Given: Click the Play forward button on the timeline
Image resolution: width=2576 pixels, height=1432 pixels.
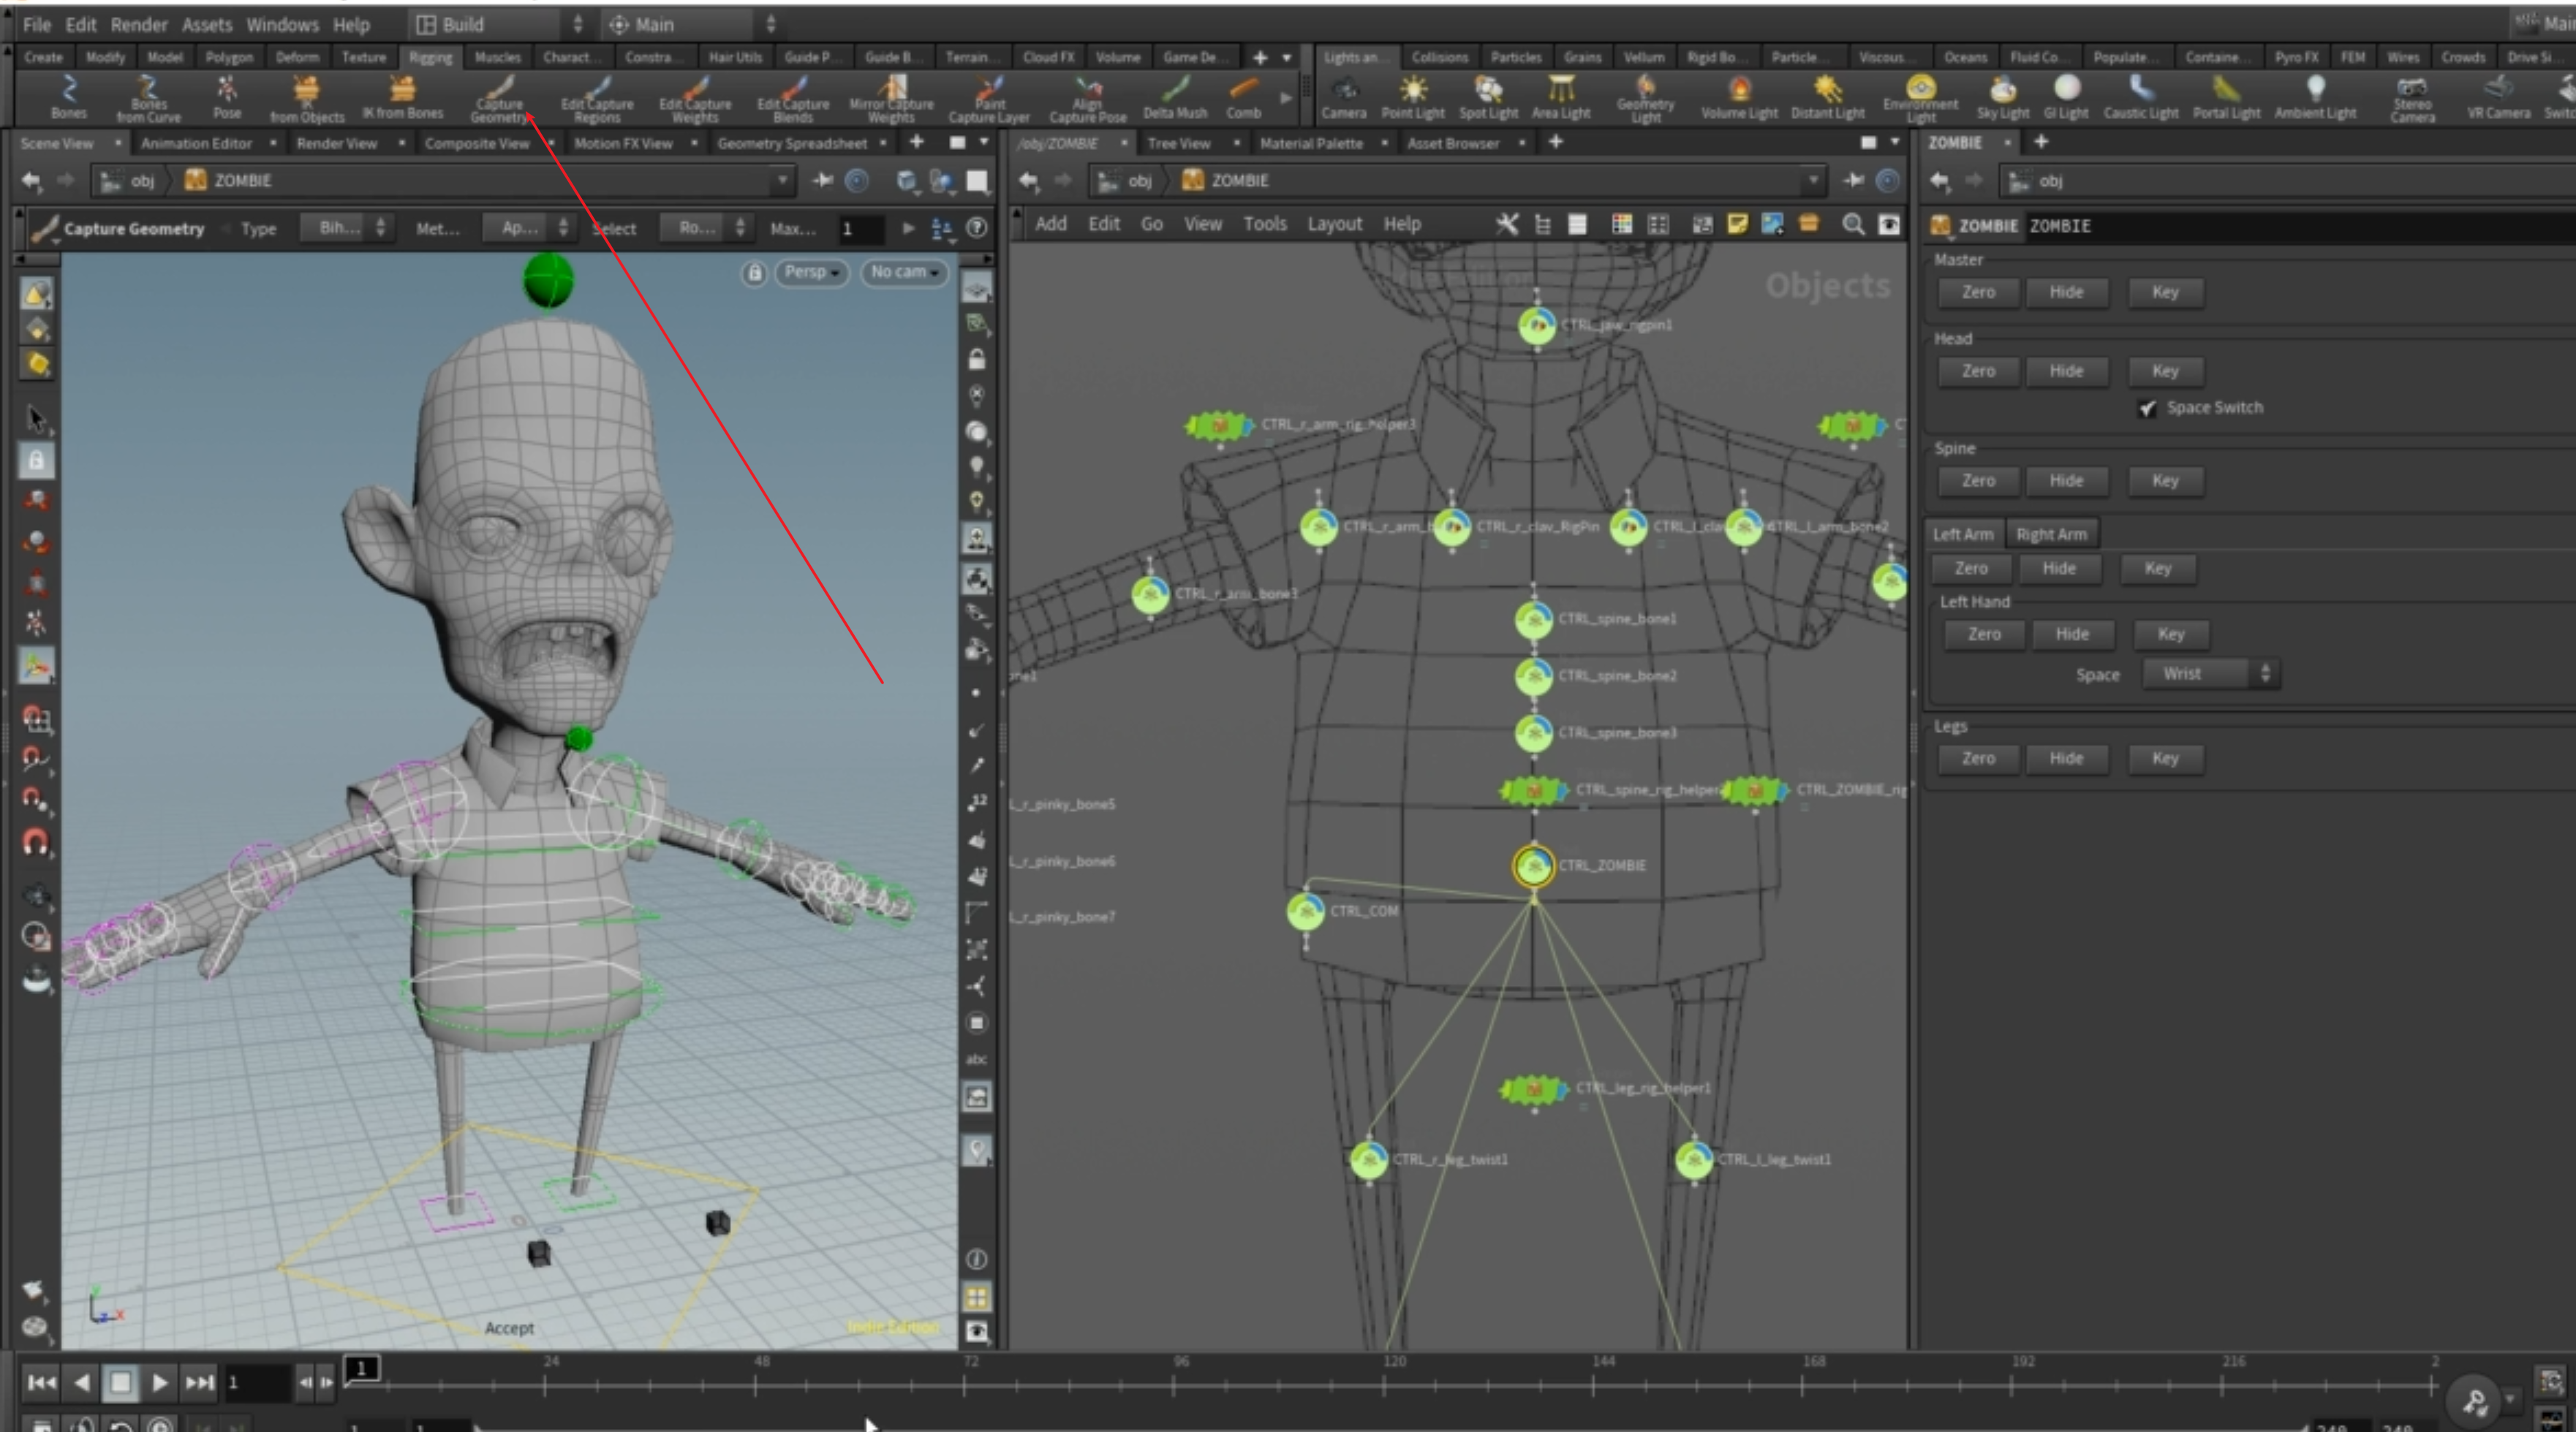Looking at the screenshot, I should coord(159,1383).
